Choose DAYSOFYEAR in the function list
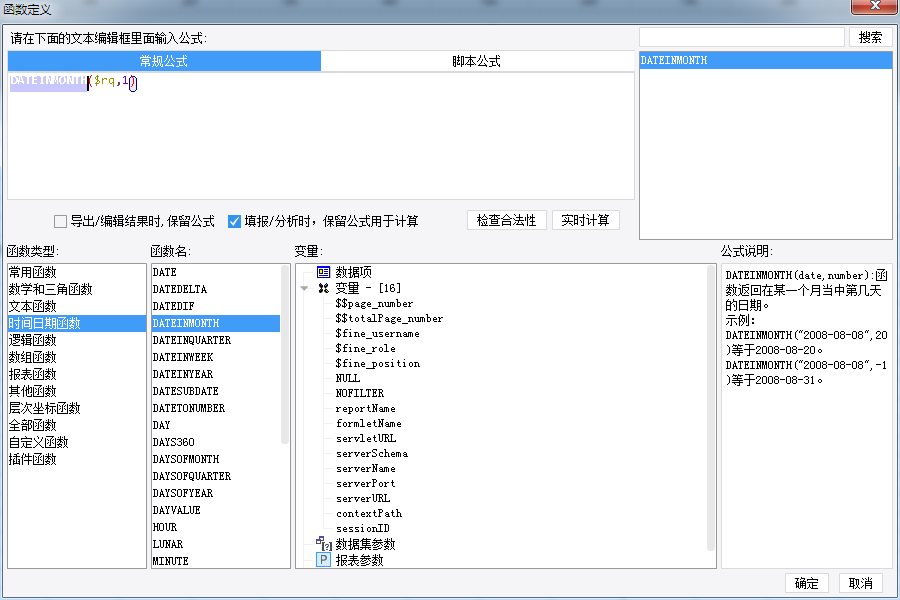900x600 pixels. (x=216, y=493)
